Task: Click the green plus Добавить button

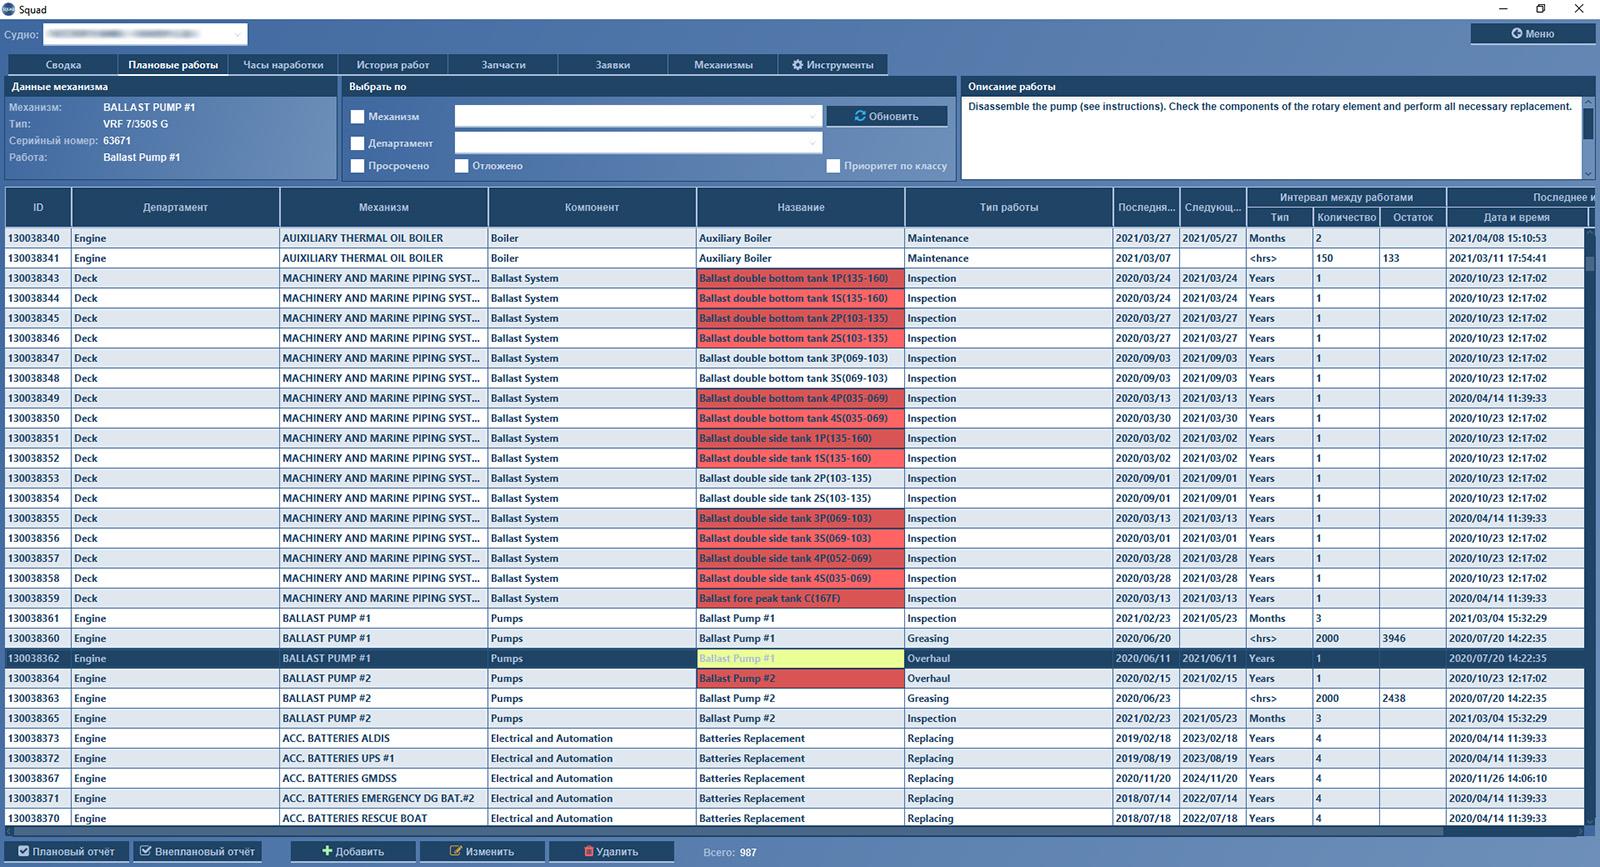Action: pos(353,851)
